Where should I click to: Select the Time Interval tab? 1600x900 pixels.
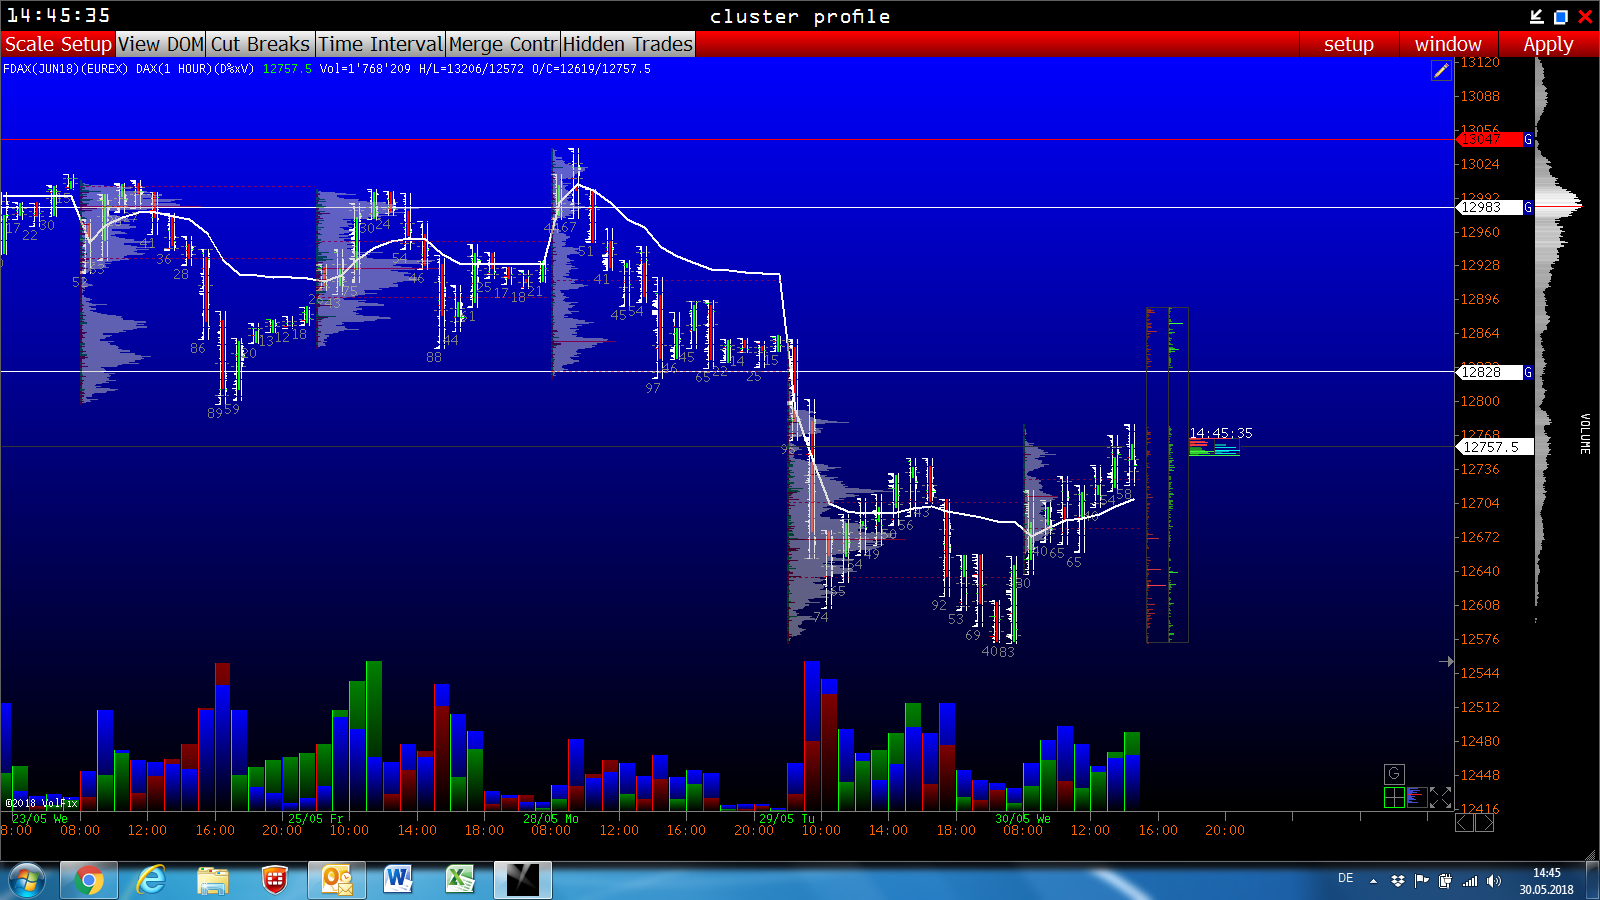tap(381, 44)
